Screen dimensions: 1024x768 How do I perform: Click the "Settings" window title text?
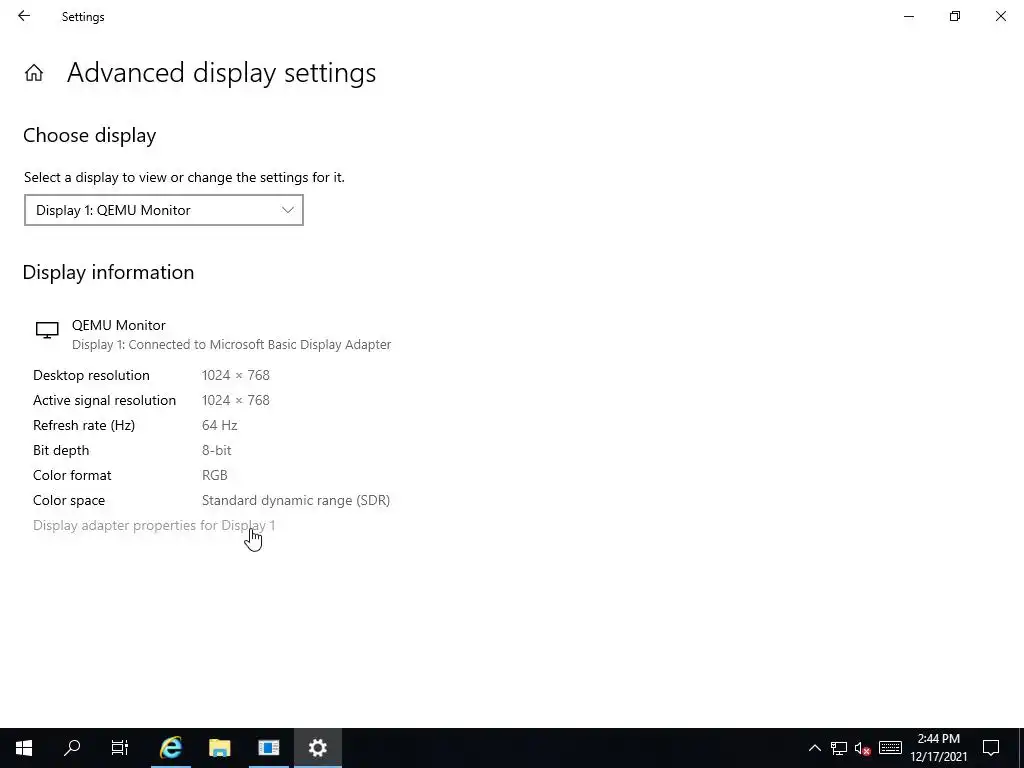[83, 17]
